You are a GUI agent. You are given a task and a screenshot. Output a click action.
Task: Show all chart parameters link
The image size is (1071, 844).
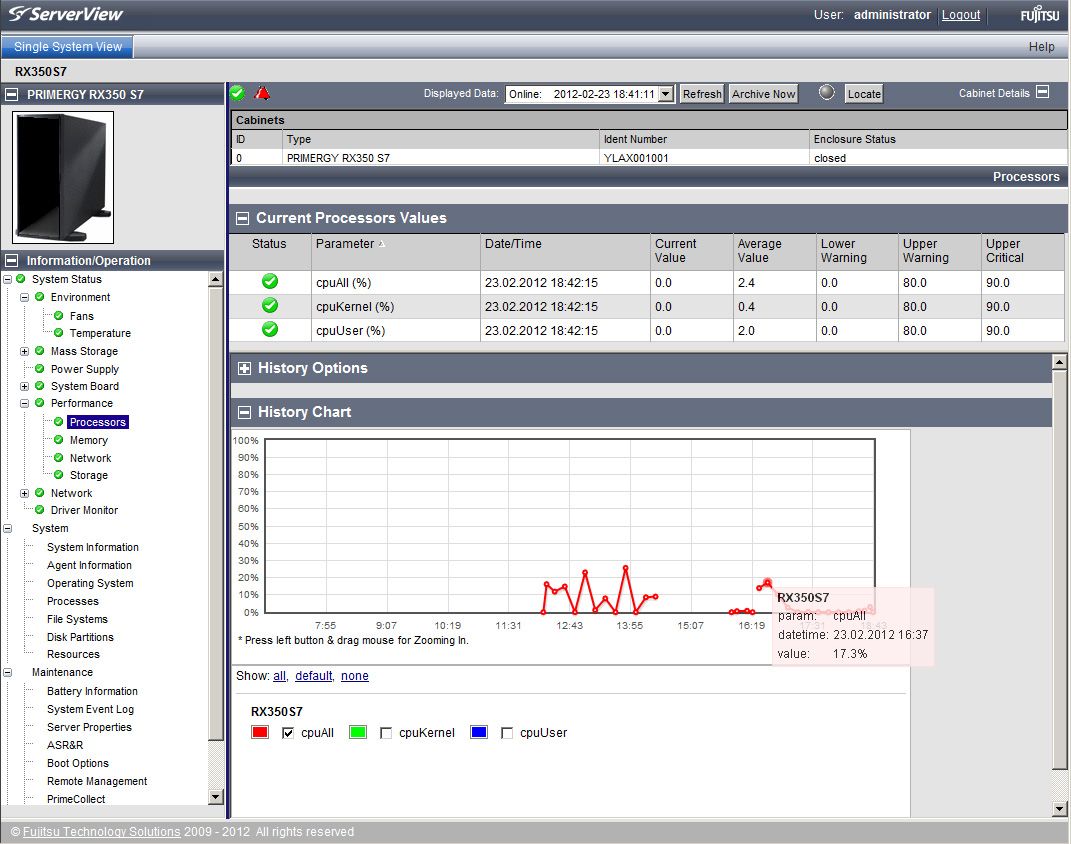[279, 676]
